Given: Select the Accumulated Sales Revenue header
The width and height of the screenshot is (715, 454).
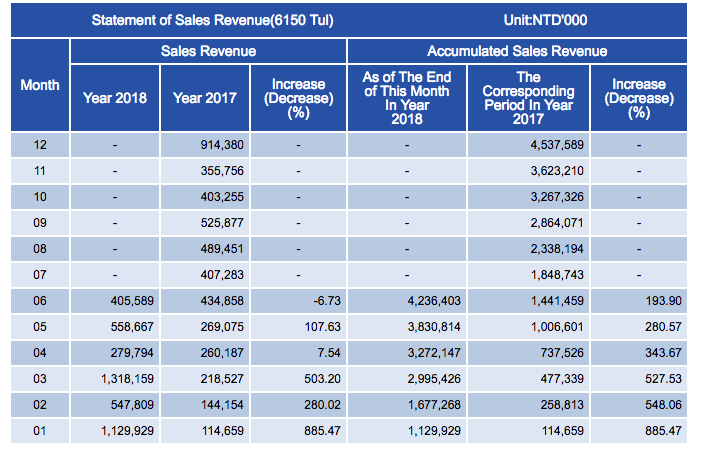Looking at the screenshot, I should click(x=517, y=51).
